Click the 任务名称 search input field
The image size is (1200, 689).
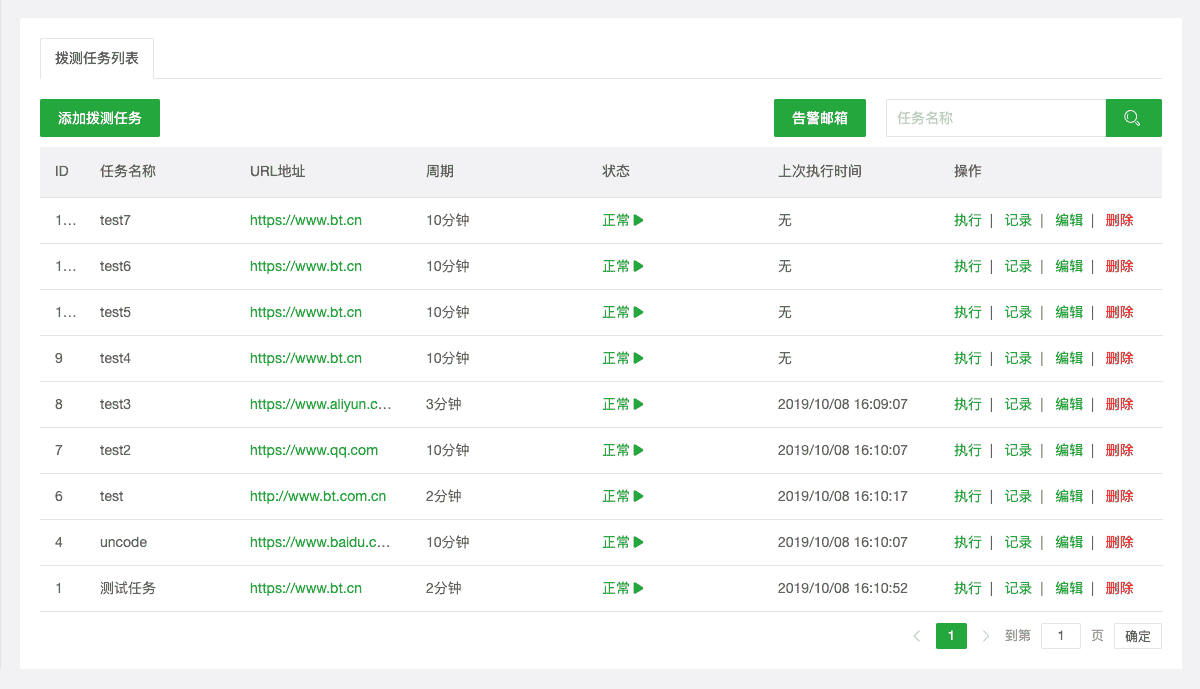pyautogui.click(x=995, y=118)
